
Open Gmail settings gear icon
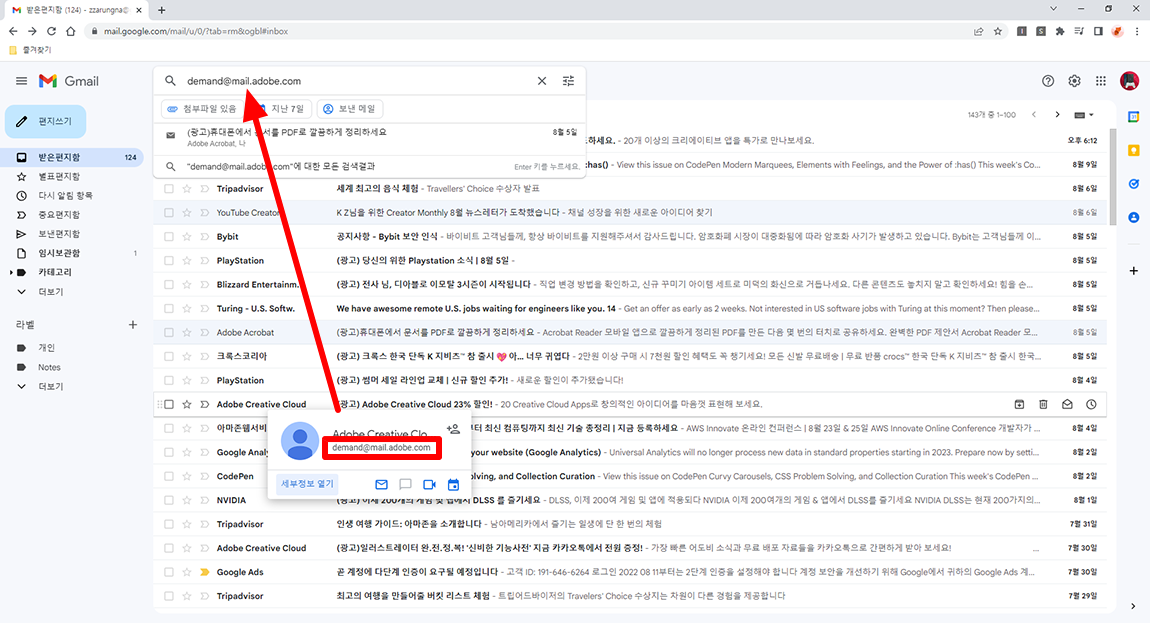[1074, 81]
